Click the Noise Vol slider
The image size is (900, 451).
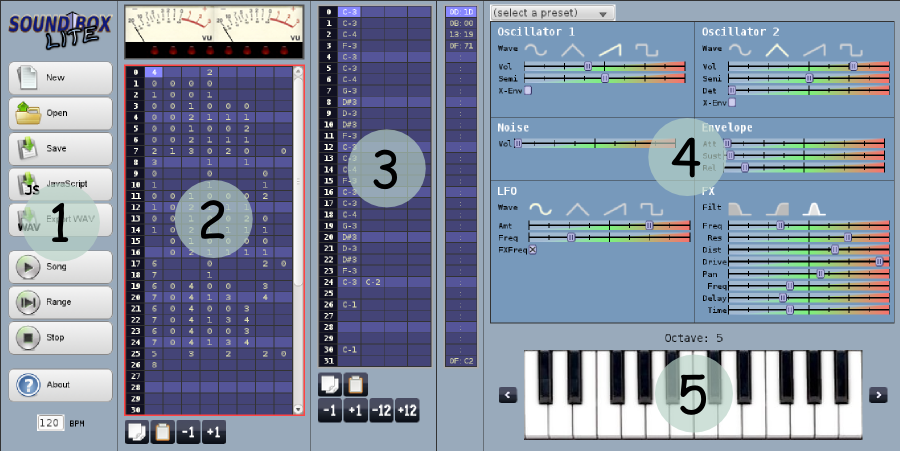tap(594, 143)
